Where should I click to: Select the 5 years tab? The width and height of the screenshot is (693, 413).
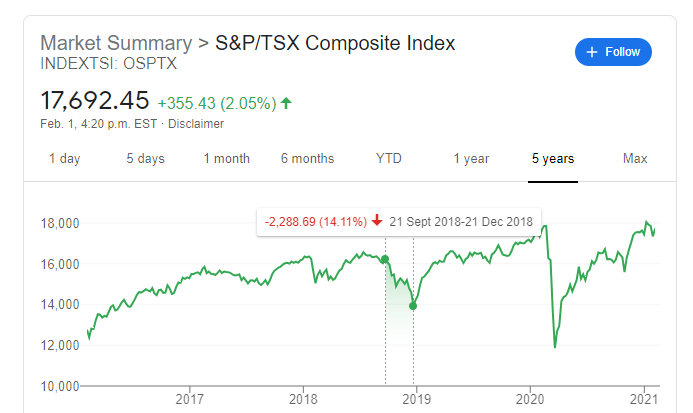click(553, 158)
